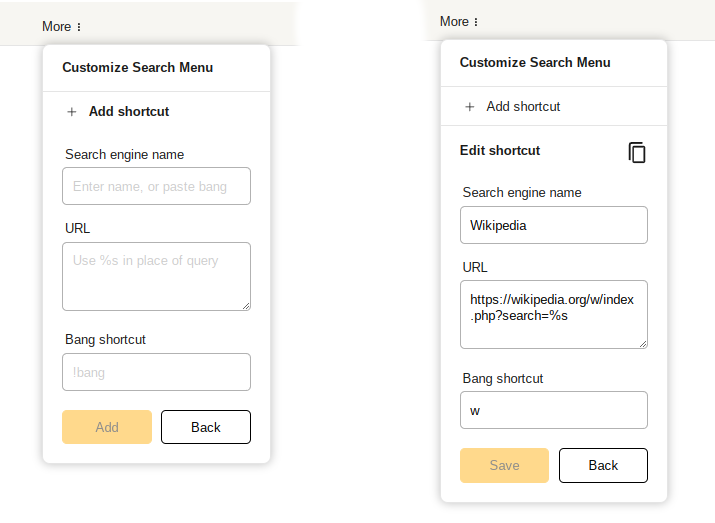
Task: Focus the empty Search engine name field
Action: coord(156,186)
